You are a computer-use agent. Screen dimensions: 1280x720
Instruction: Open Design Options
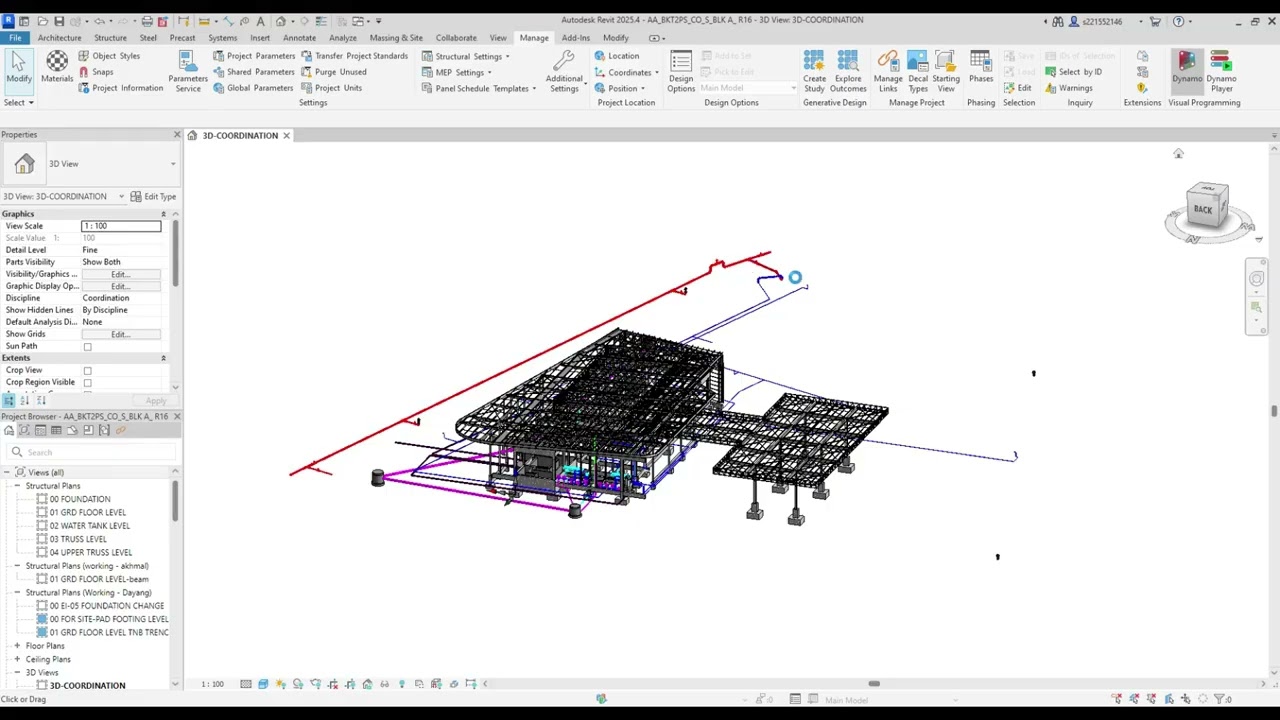tap(681, 72)
